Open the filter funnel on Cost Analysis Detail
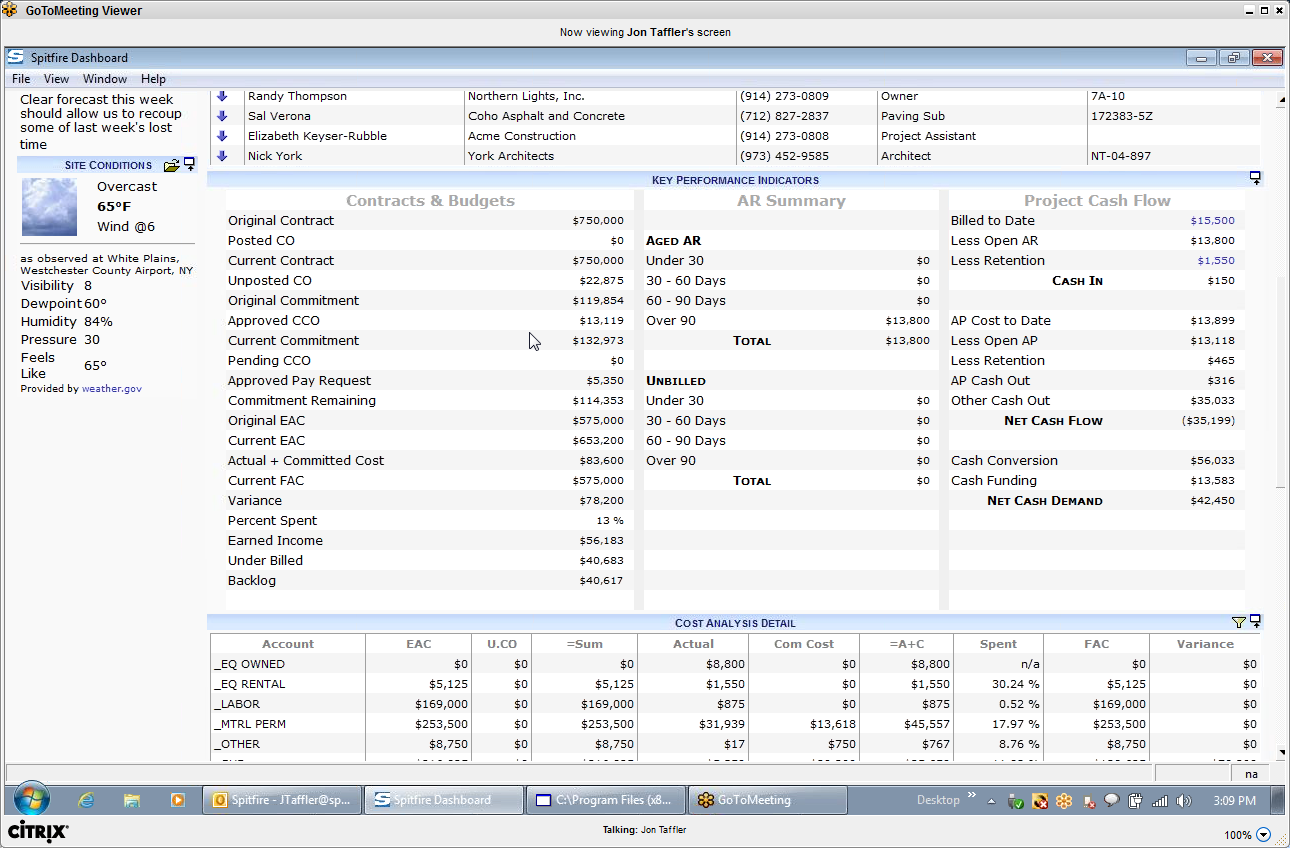The height and width of the screenshot is (848, 1290). click(x=1240, y=622)
